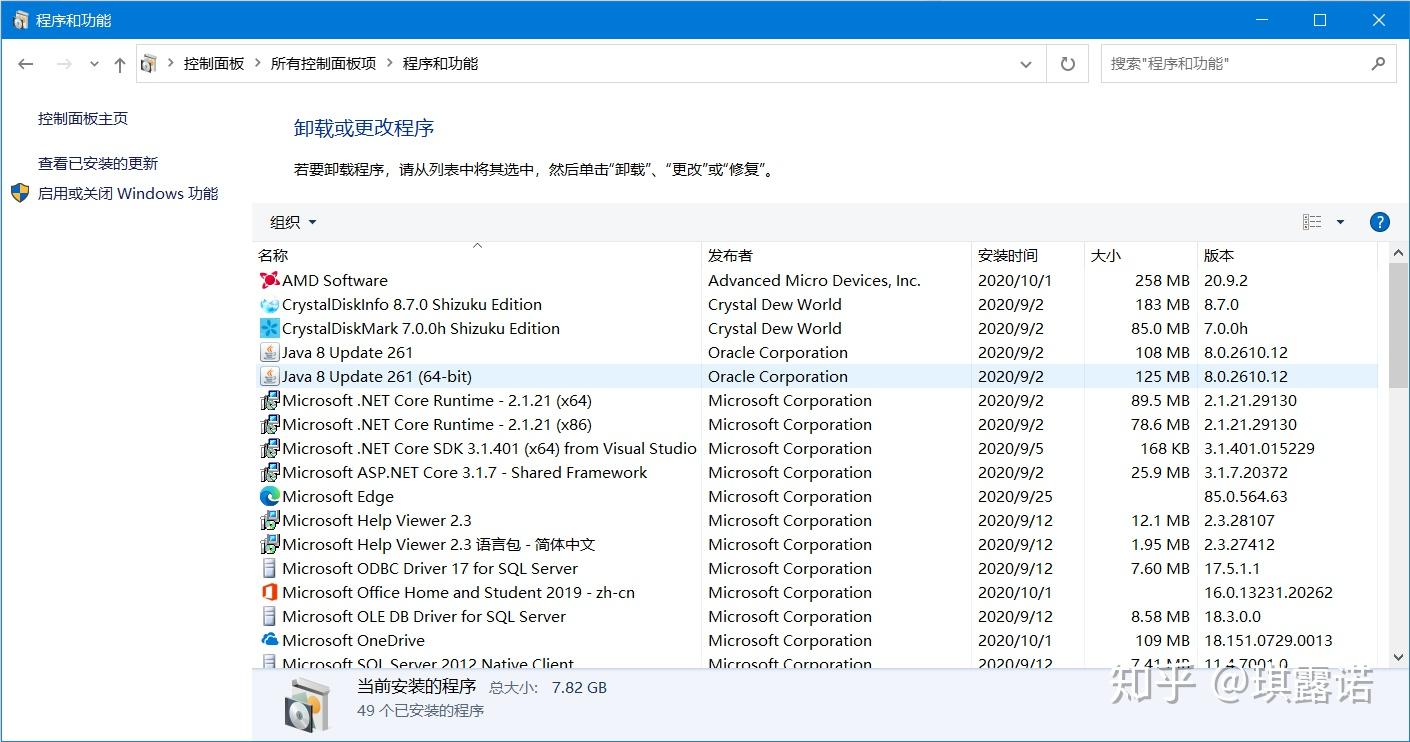Sort by the 版本 column header
Viewport: 1410px width, 742px height.
point(1289,256)
